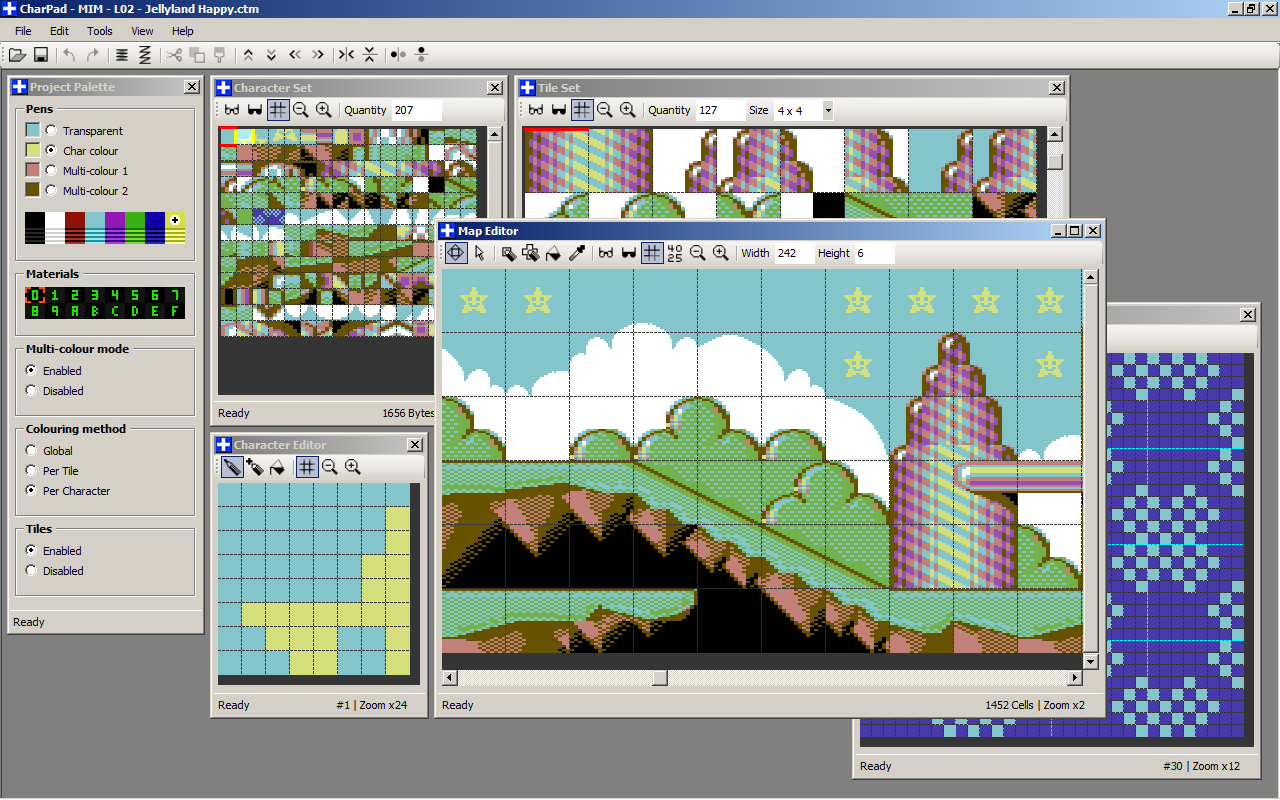This screenshot has height=800, width=1280.
Task: Select material 0 in the Materials grid
Action: [x=35, y=295]
